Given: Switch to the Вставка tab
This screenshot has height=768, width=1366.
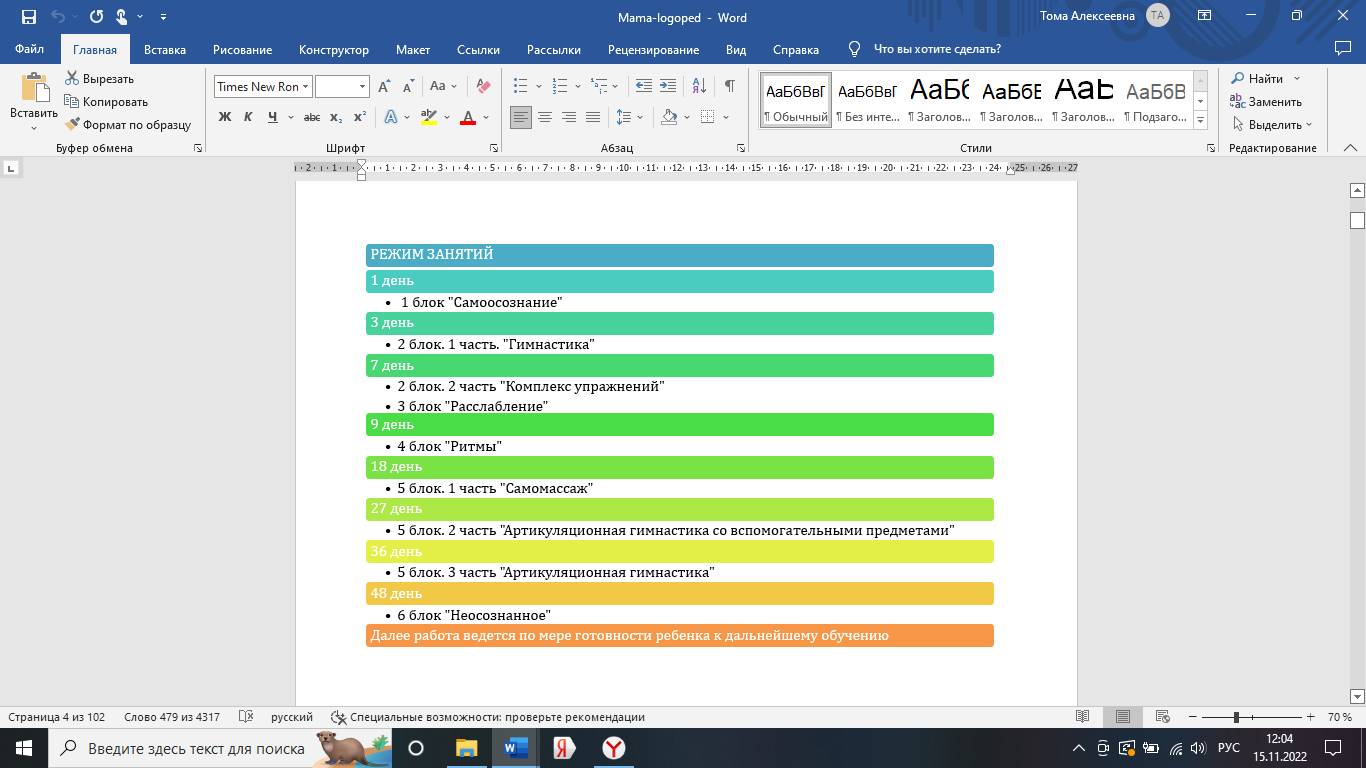Looking at the screenshot, I should point(165,49).
